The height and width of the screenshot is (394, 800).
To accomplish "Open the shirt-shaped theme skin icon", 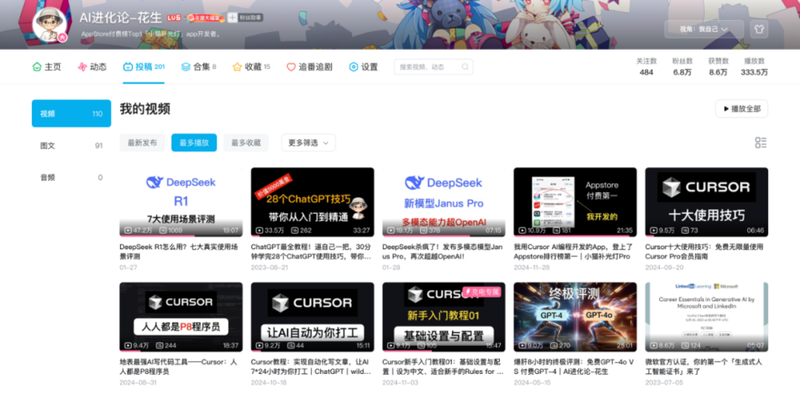I will tap(759, 29).
